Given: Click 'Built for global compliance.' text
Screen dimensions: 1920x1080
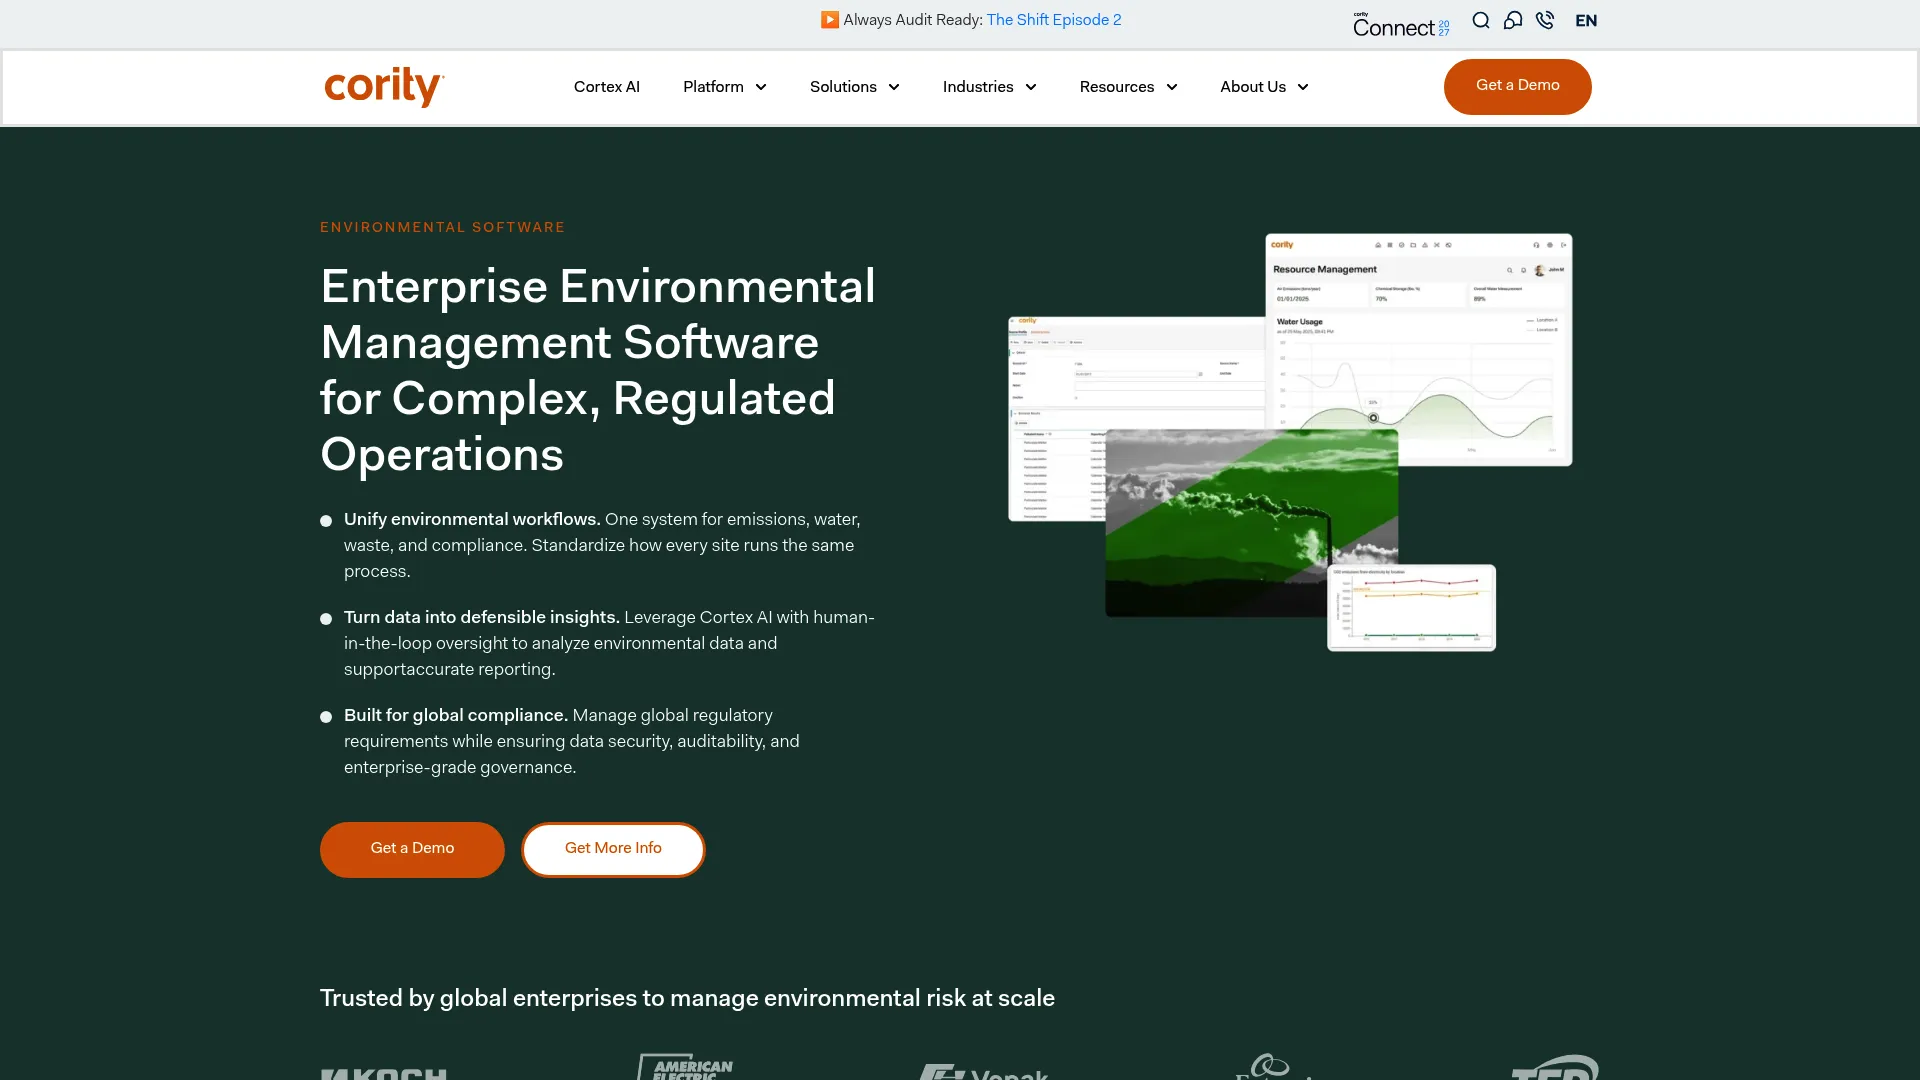Looking at the screenshot, I should [x=456, y=715].
